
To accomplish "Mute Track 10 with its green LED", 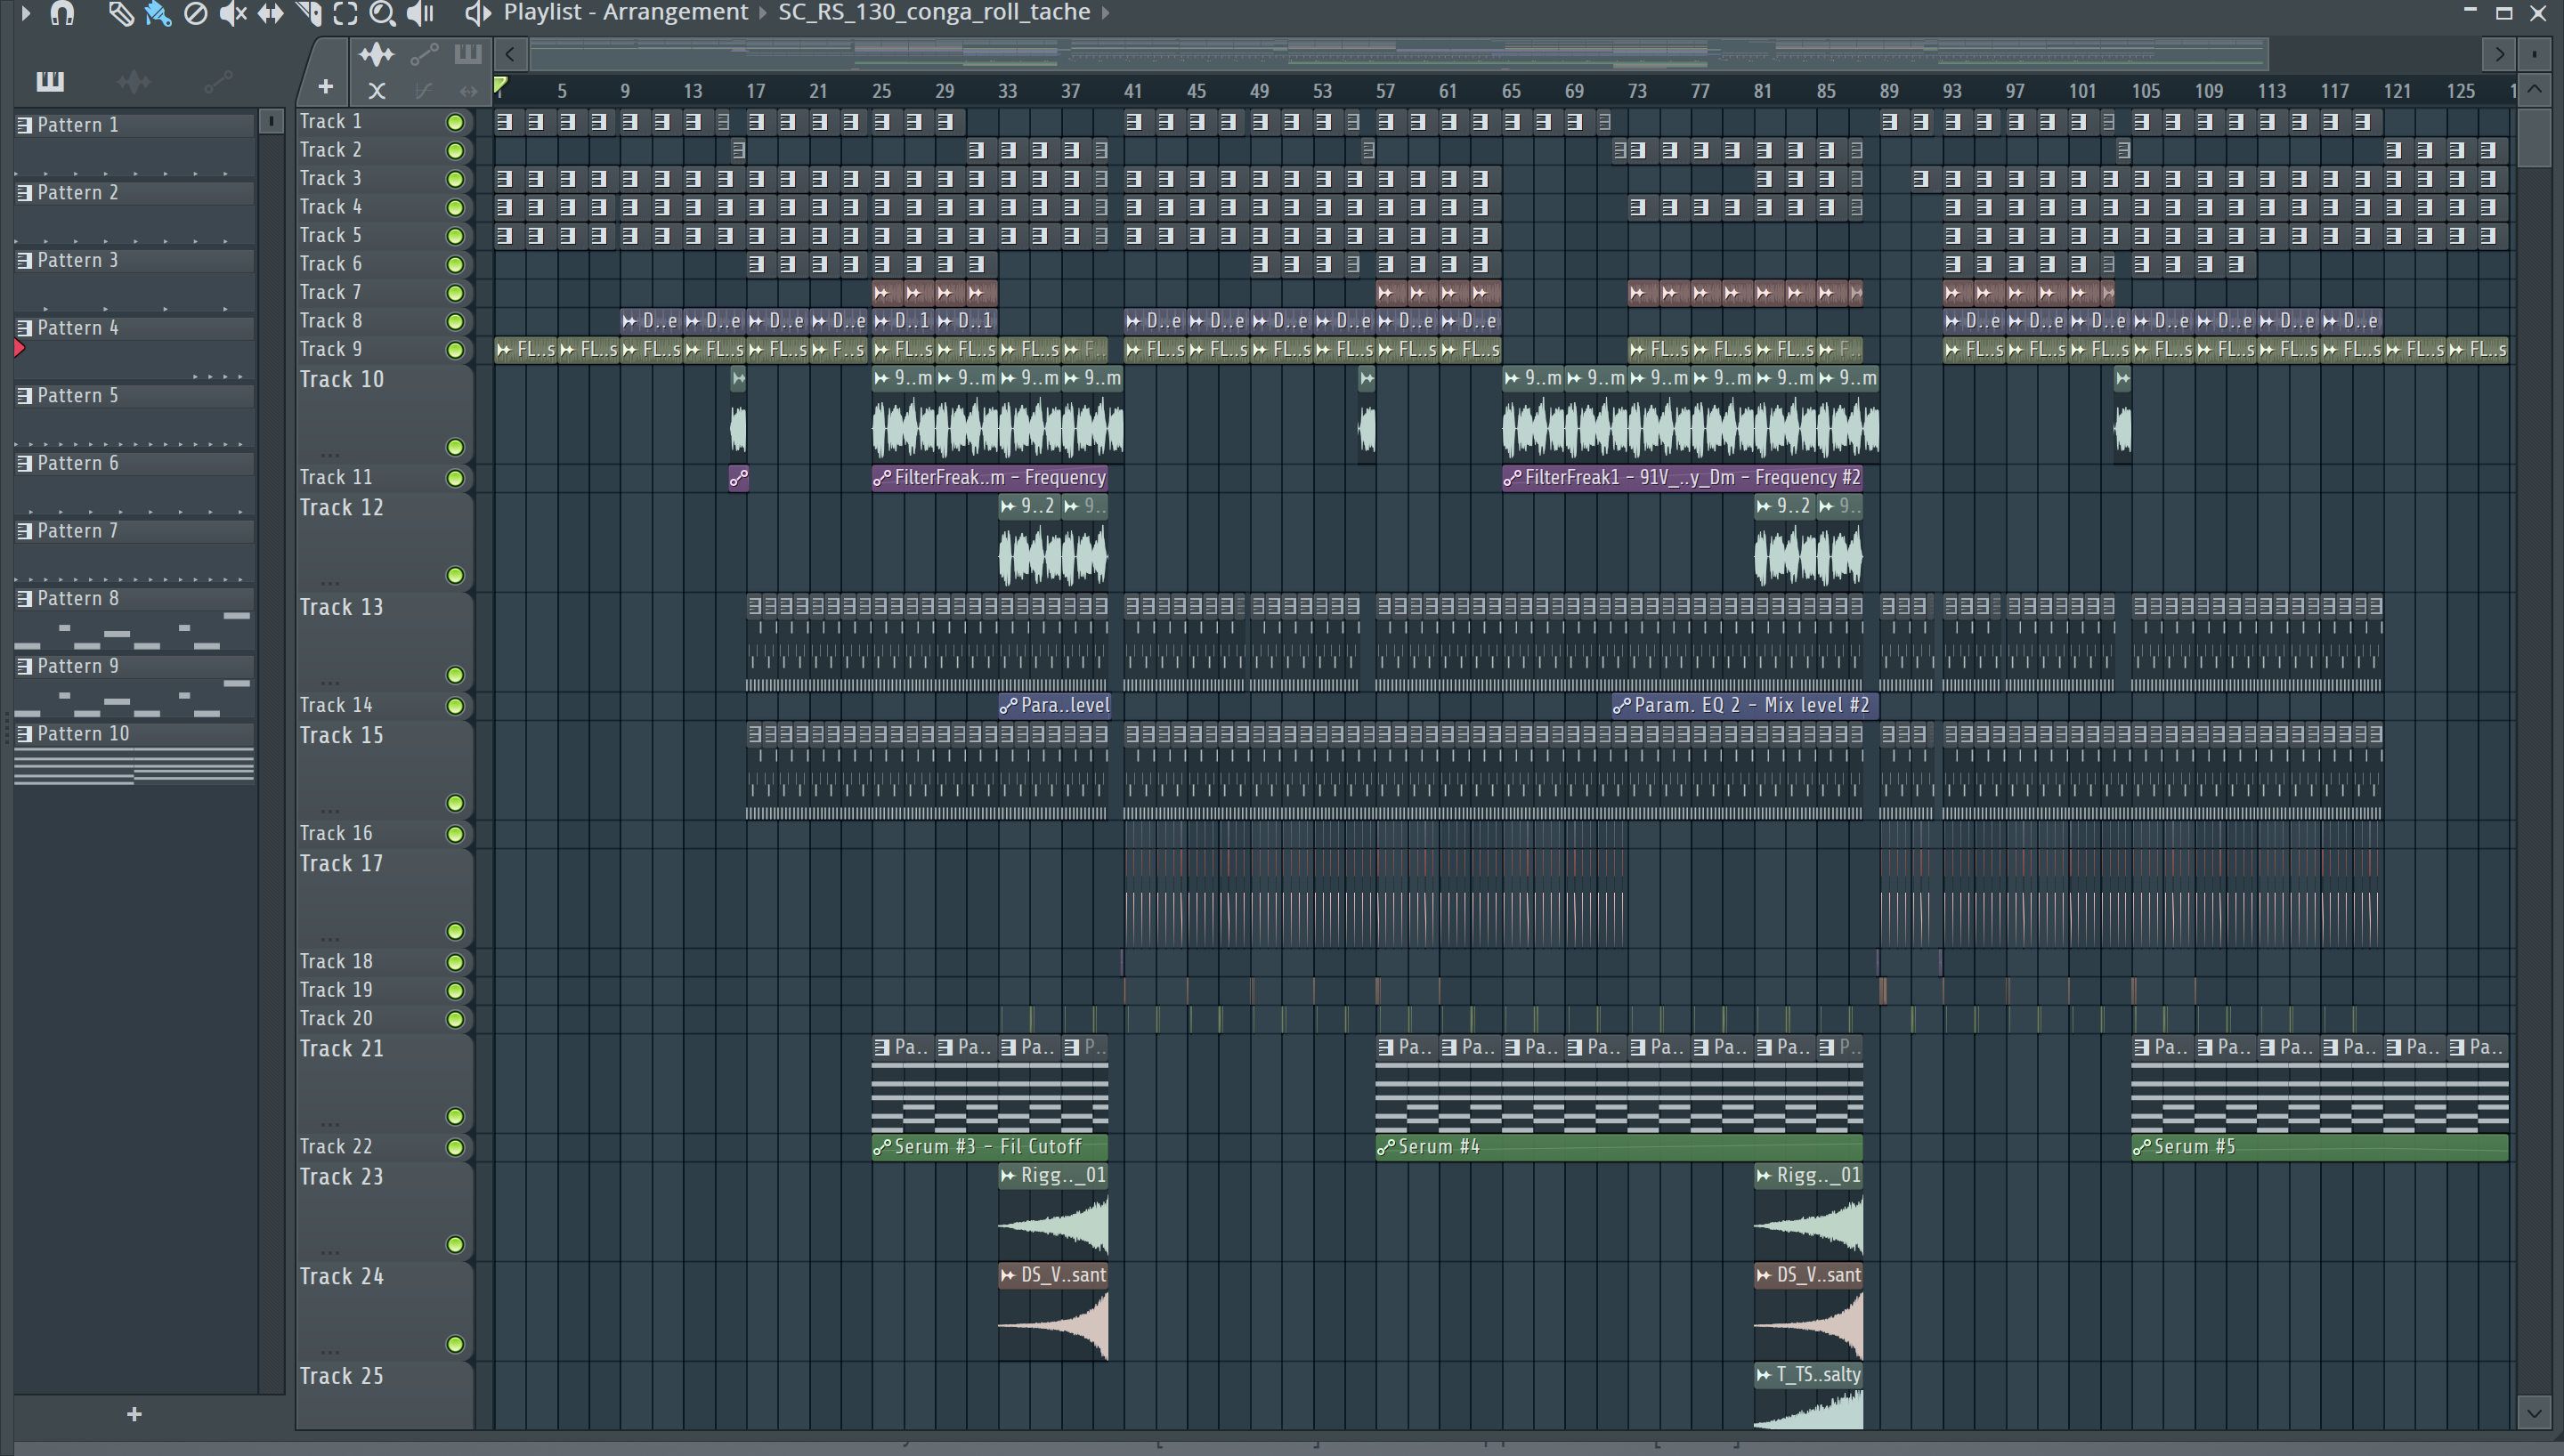I will point(455,447).
